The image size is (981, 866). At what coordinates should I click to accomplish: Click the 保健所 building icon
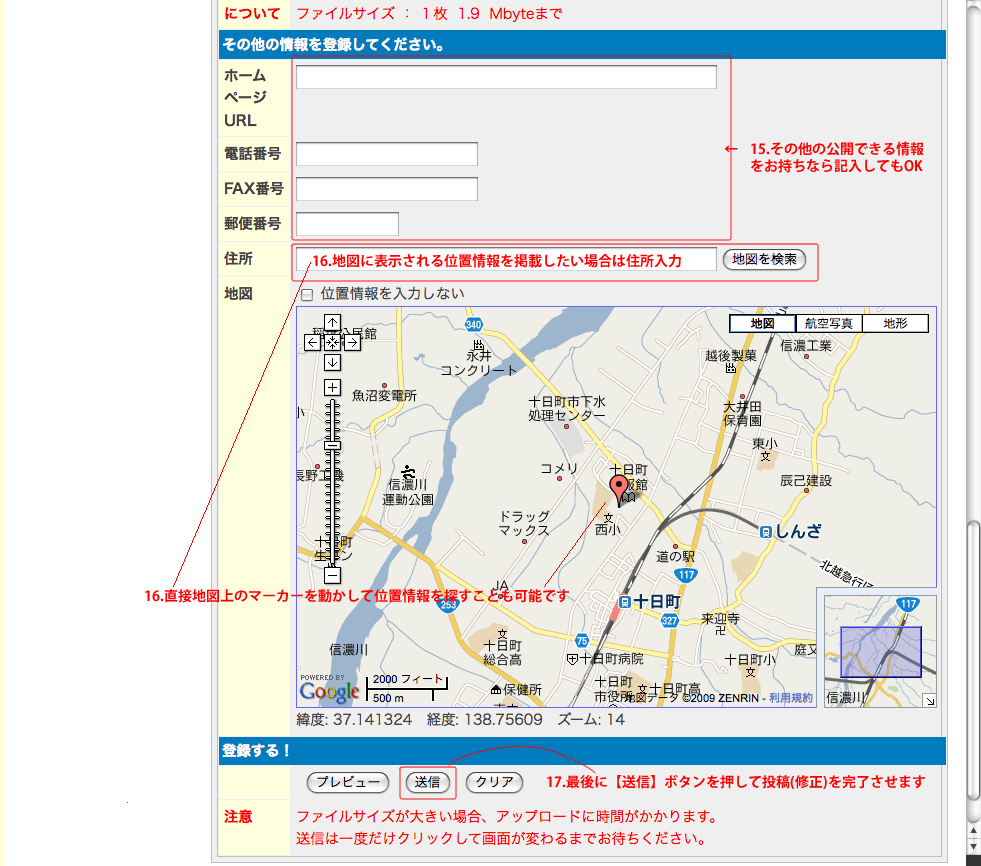[x=496, y=690]
